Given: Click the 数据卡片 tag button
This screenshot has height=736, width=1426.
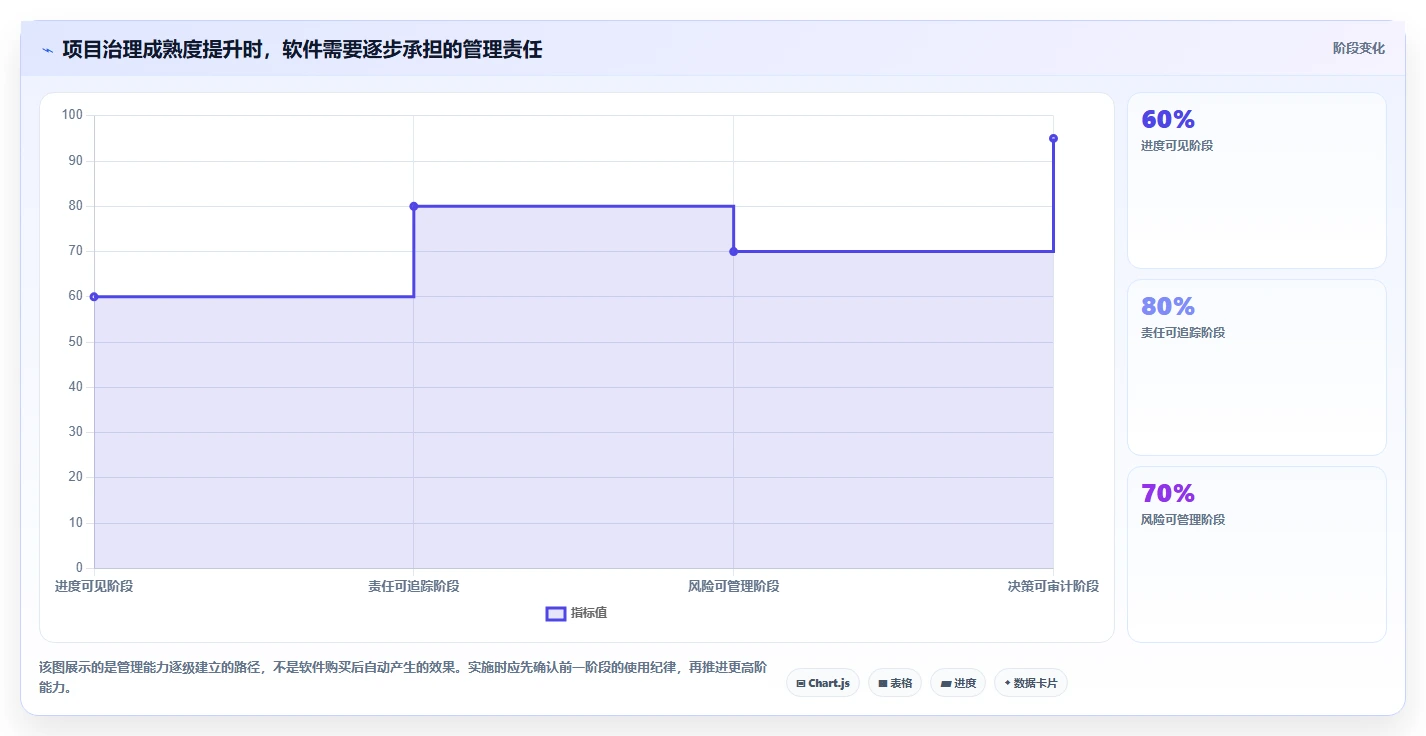Looking at the screenshot, I should [x=1031, y=683].
